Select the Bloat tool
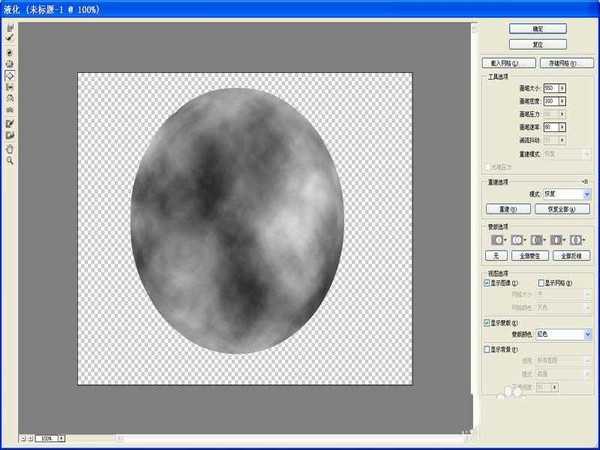Viewport: 600px width, 450px height. [x=10, y=75]
